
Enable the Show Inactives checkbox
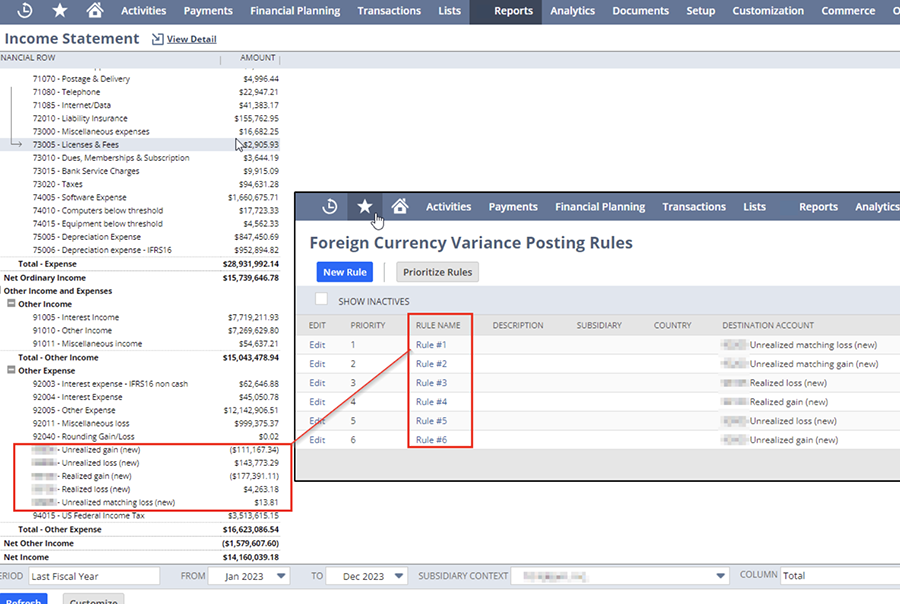[321, 299]
